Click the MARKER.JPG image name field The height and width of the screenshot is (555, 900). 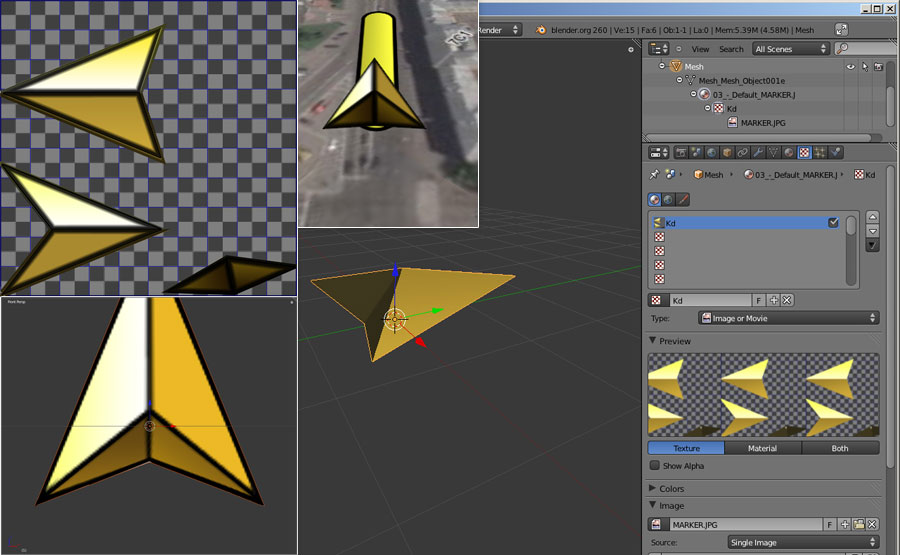tap(745, 524)
